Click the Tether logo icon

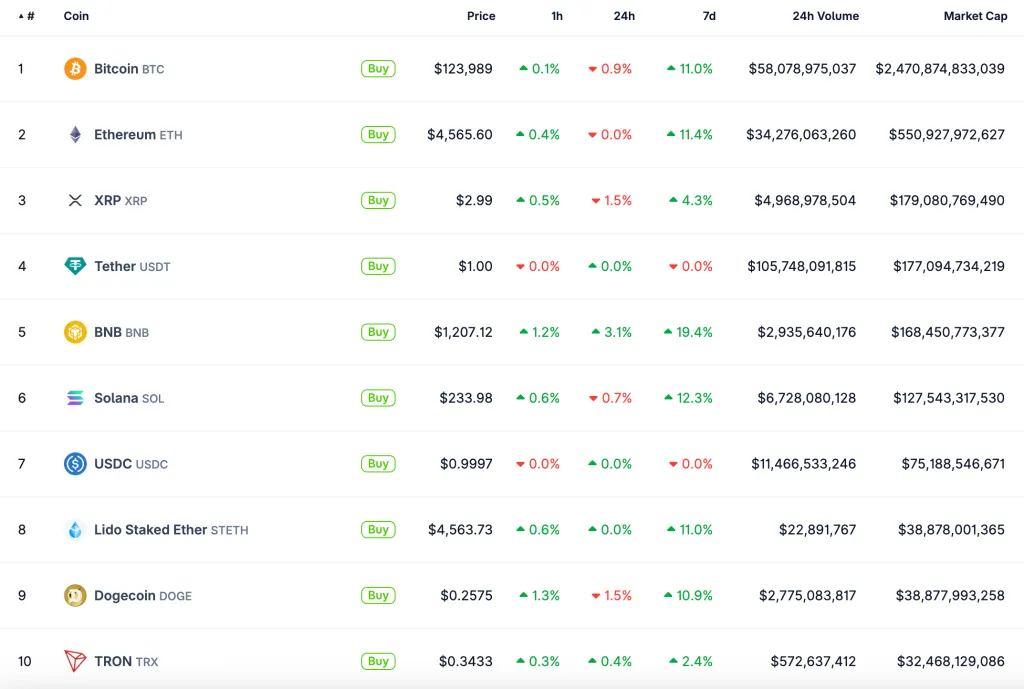75,266
